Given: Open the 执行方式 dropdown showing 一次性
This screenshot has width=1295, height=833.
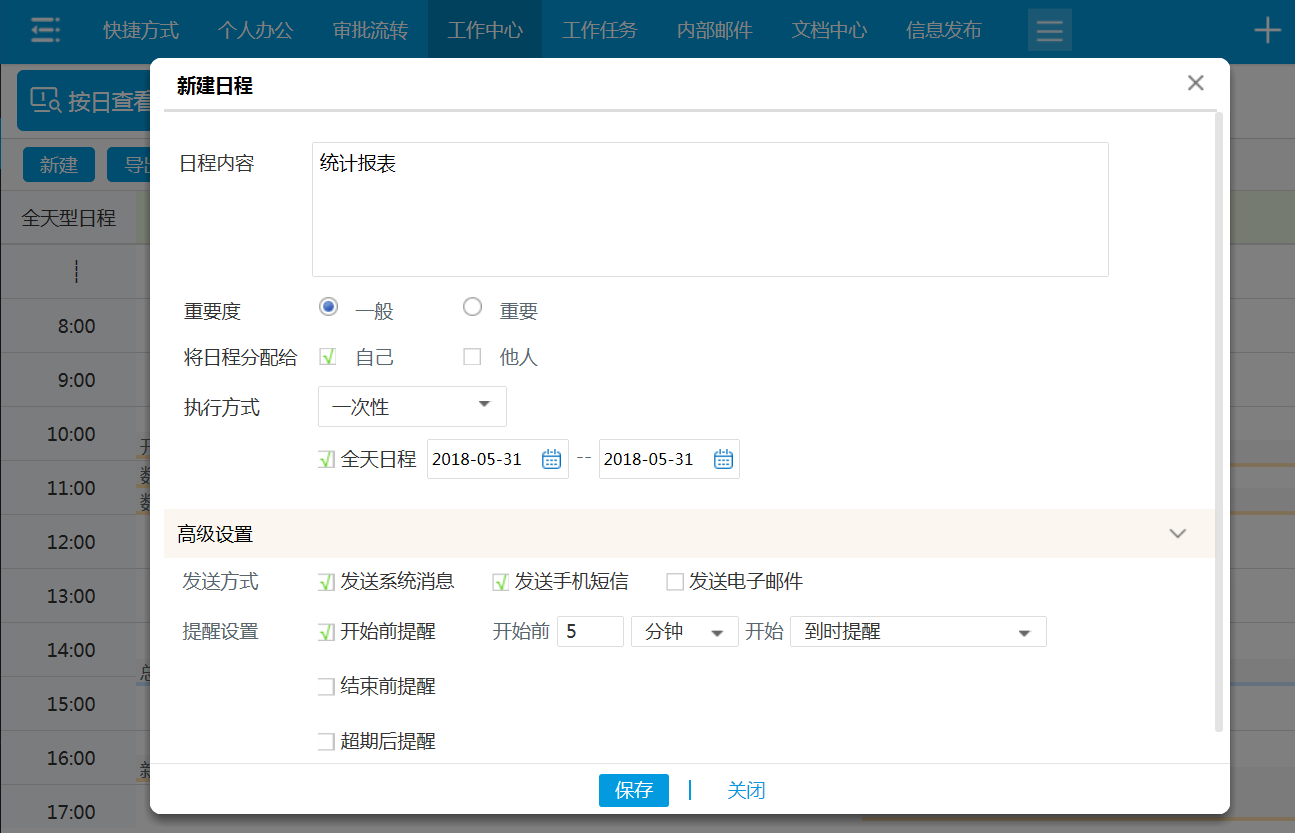Looking at the screenshot, I should click(411, 406).
